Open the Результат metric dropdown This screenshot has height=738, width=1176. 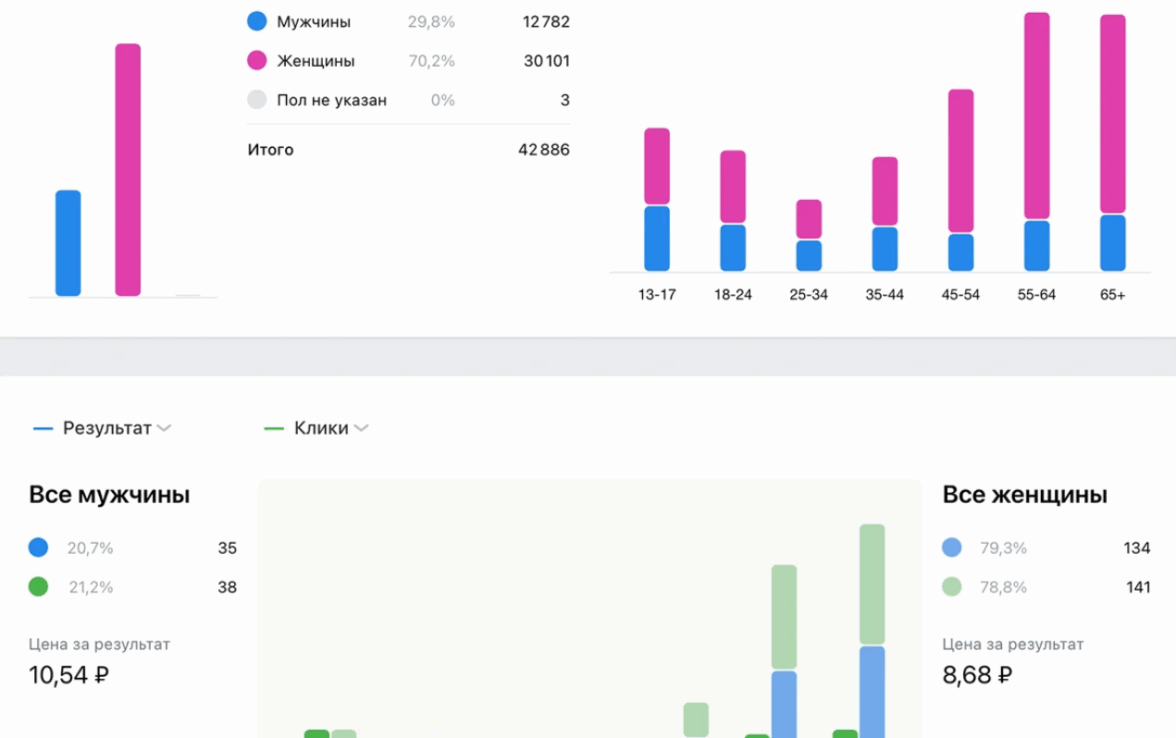tap(102, 428)
